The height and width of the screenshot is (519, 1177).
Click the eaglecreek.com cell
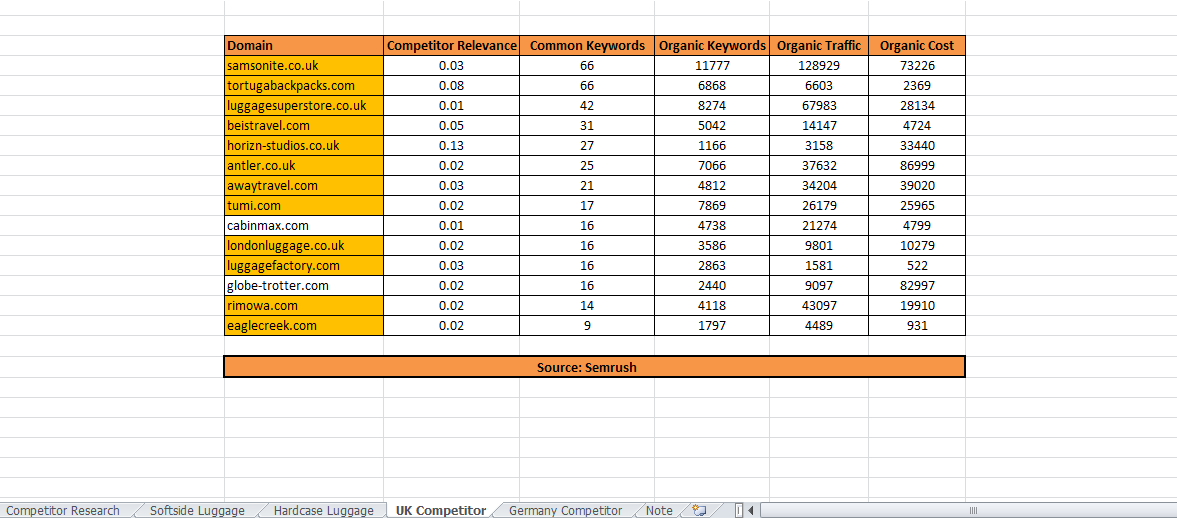(304, 325)
